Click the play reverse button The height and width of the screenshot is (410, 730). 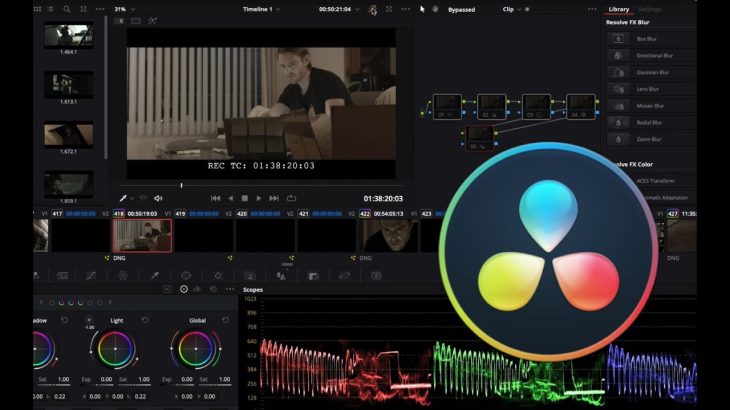[230, 198]
